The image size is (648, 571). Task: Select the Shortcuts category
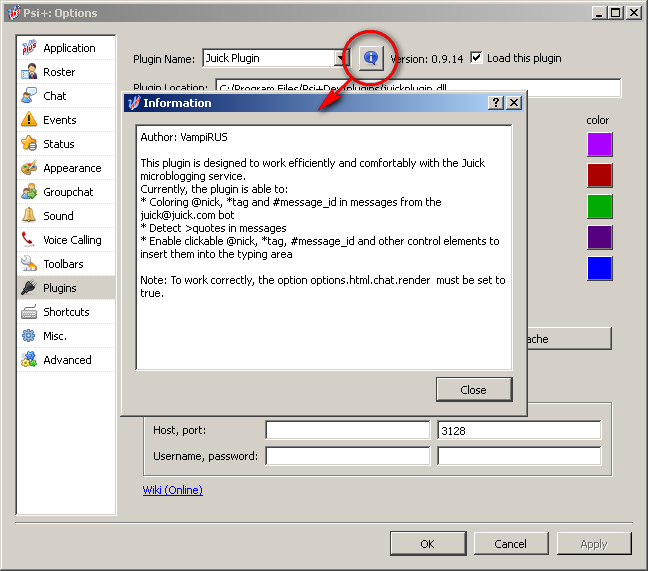(66, 312)
